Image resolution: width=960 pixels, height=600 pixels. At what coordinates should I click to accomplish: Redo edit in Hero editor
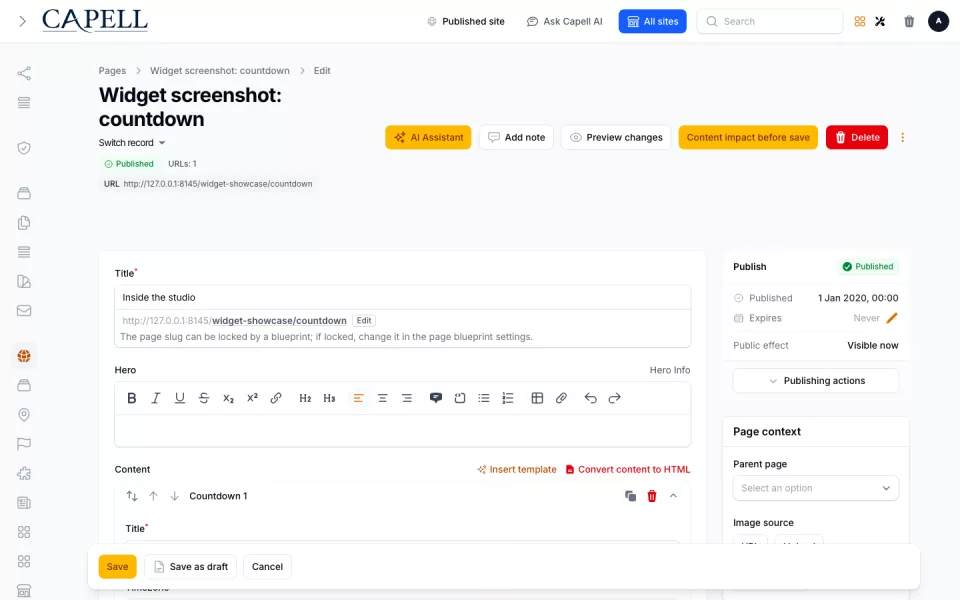pyautogui.click(x=614, y=398)
